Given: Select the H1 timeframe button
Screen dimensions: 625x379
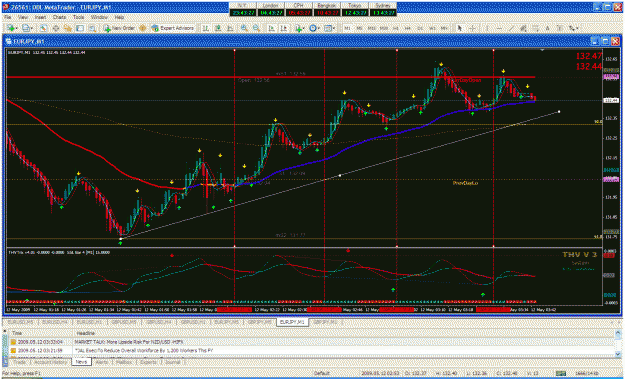Looking at the screenshot, I should coord(396,28).
